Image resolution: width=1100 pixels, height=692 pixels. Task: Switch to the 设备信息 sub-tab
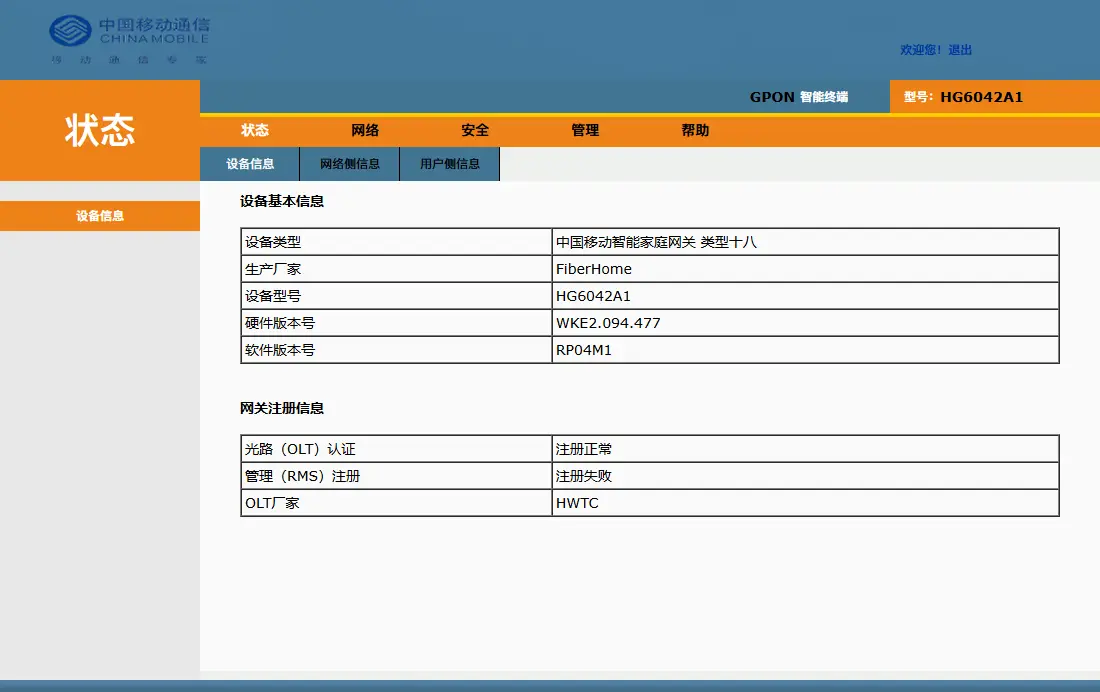click(x=250, y=164)
